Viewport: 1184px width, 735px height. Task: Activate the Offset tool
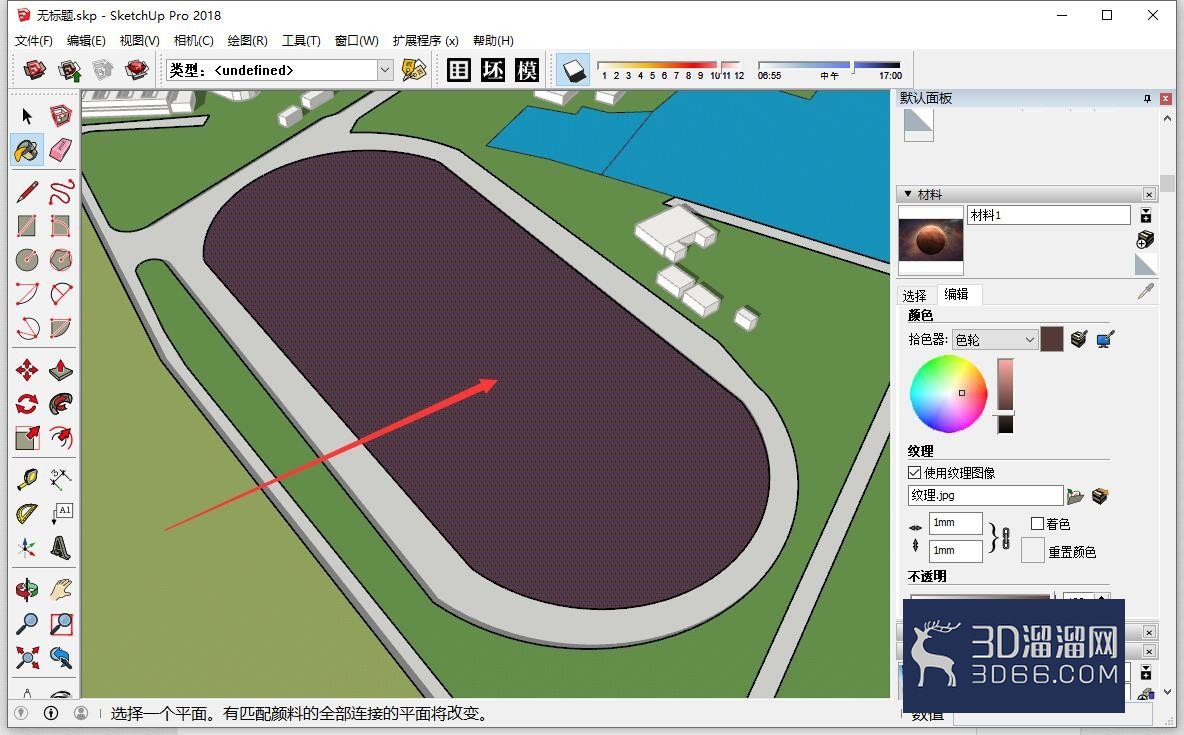click(x=60, y=438)
